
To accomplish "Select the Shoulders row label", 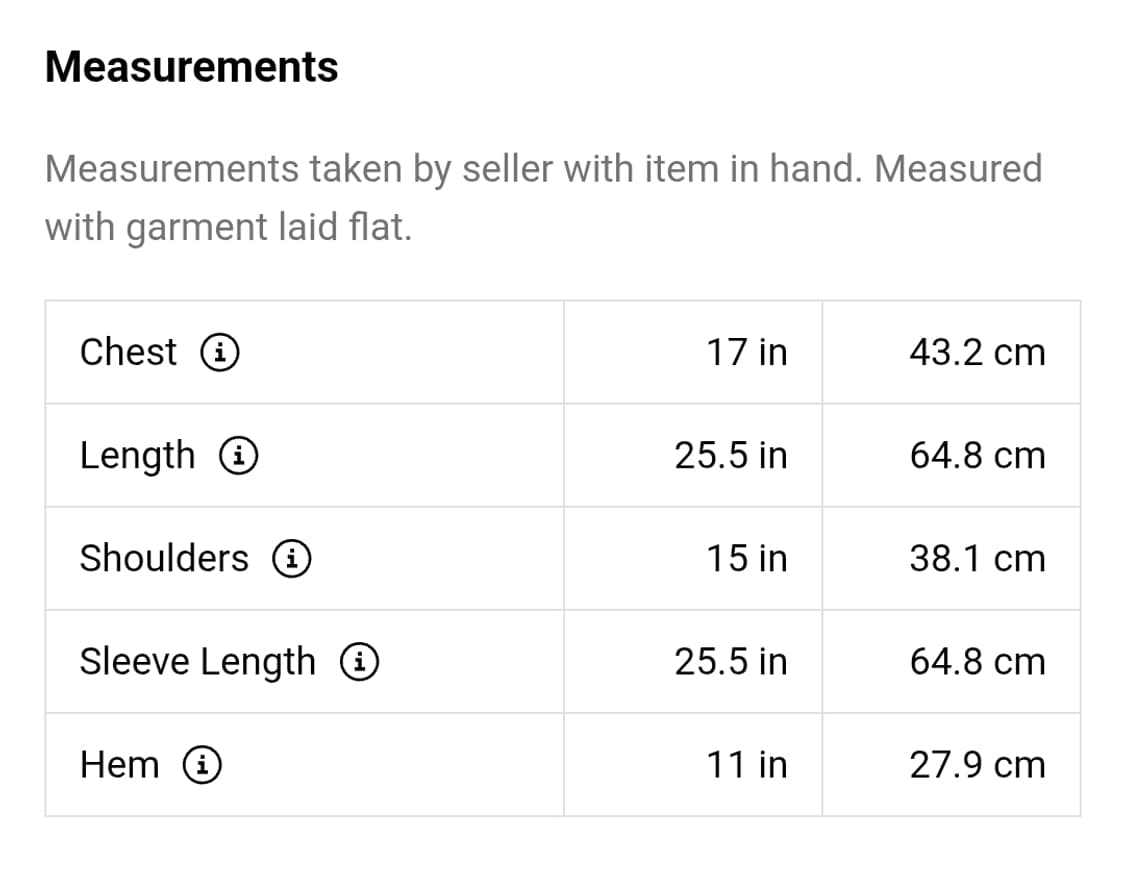I will pos(164,559).
